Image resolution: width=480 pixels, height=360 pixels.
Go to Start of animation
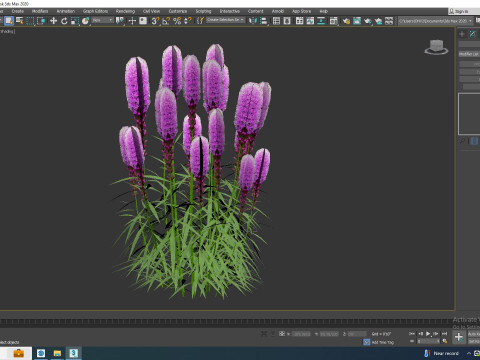point(412,334)
